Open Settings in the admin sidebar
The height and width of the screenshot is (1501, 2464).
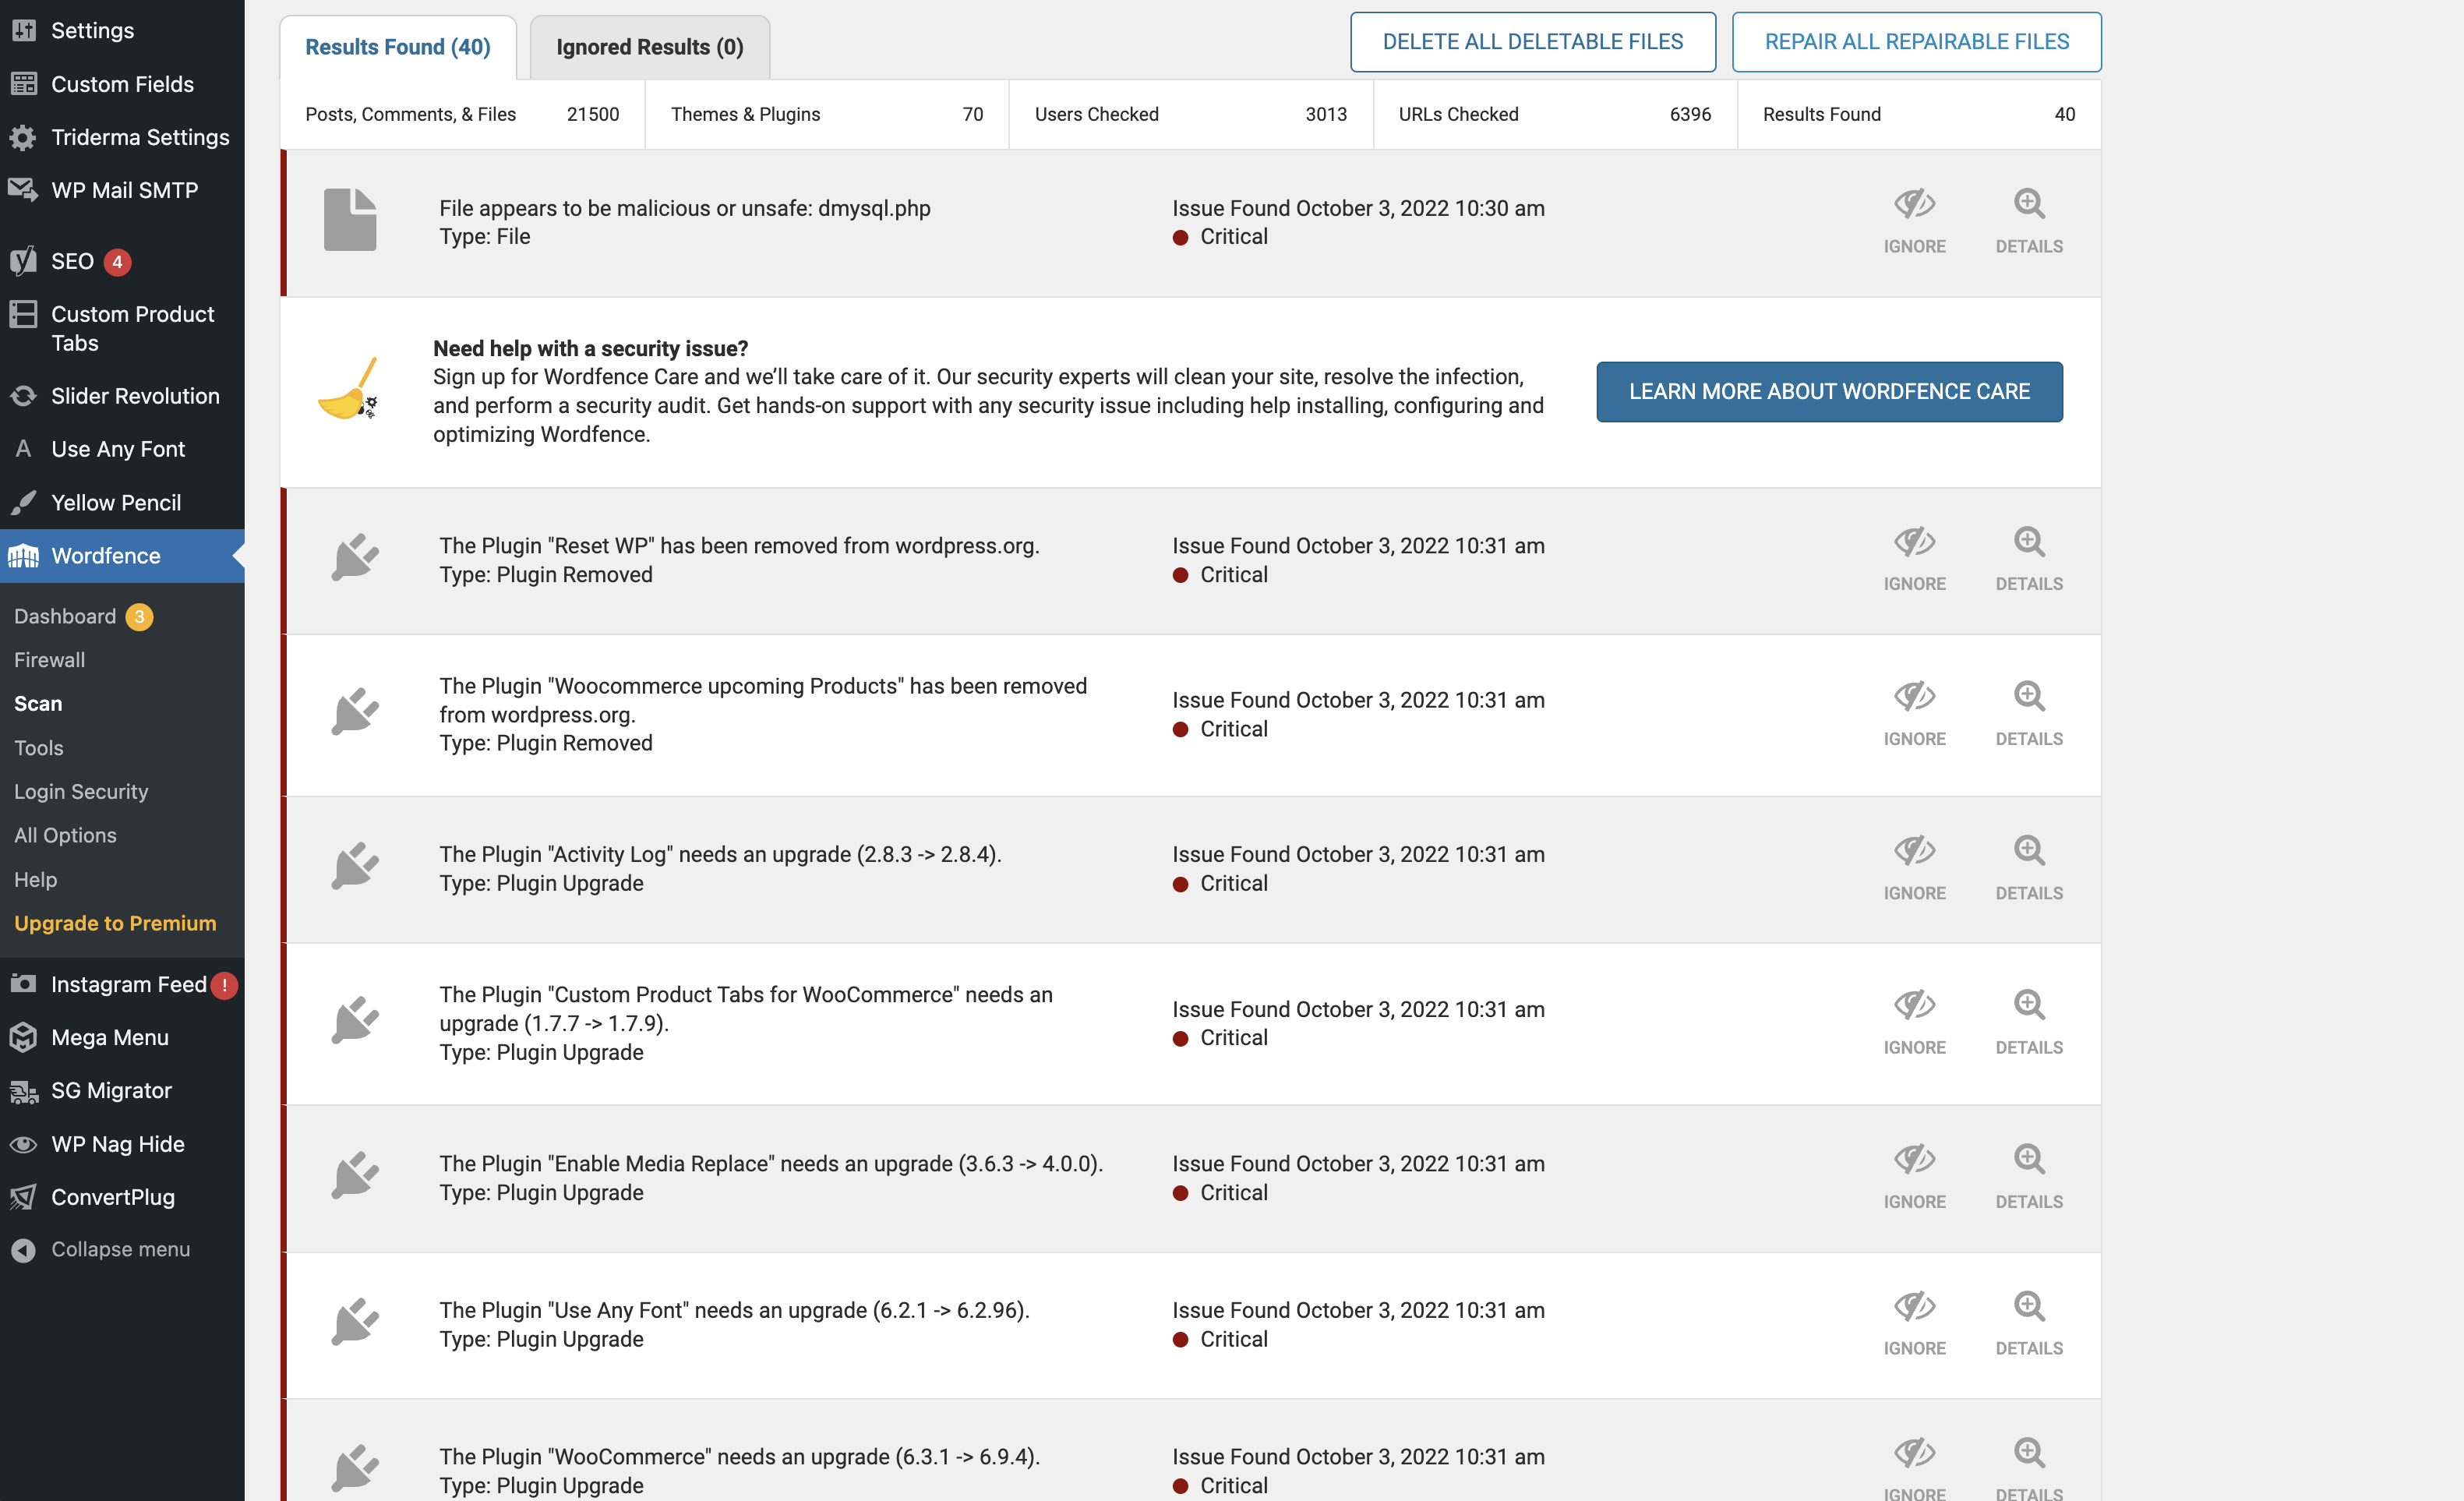(x=122, y=30)
